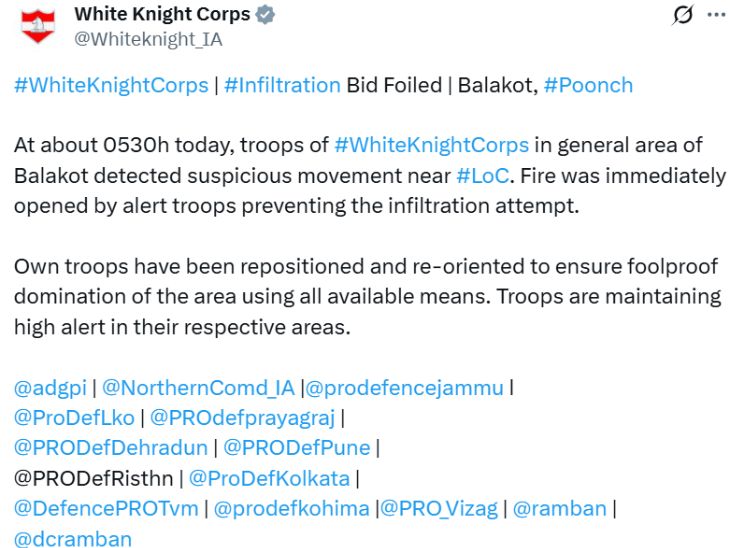Open the @PRODefPune mention
730x548 pixels.
coord(297,448)
